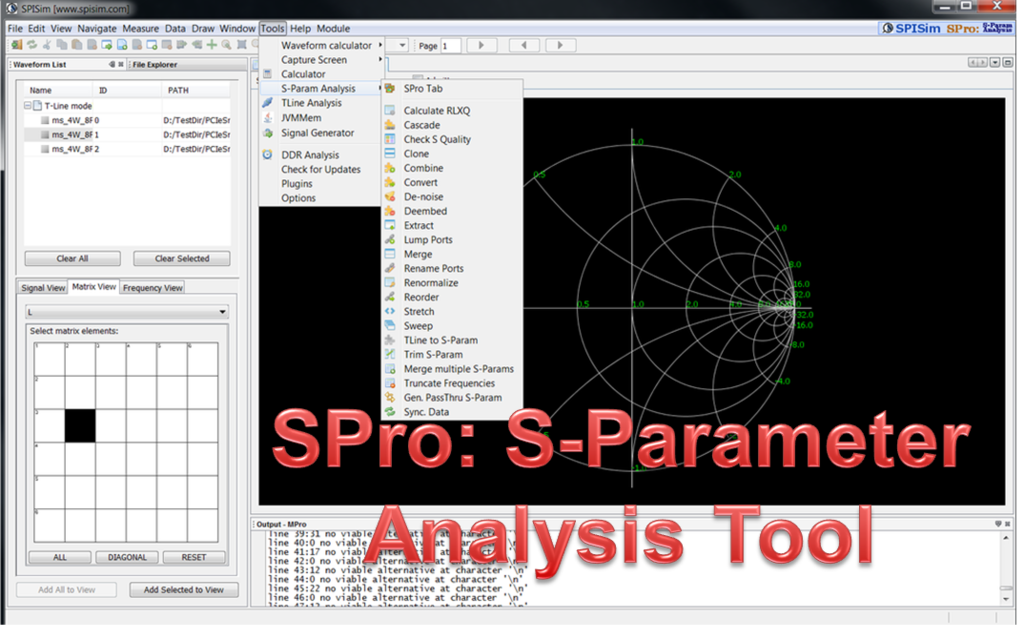Click the De-noise icon in S-Param submenu
The image size is (1024, 639).
(x=390, y=197)
